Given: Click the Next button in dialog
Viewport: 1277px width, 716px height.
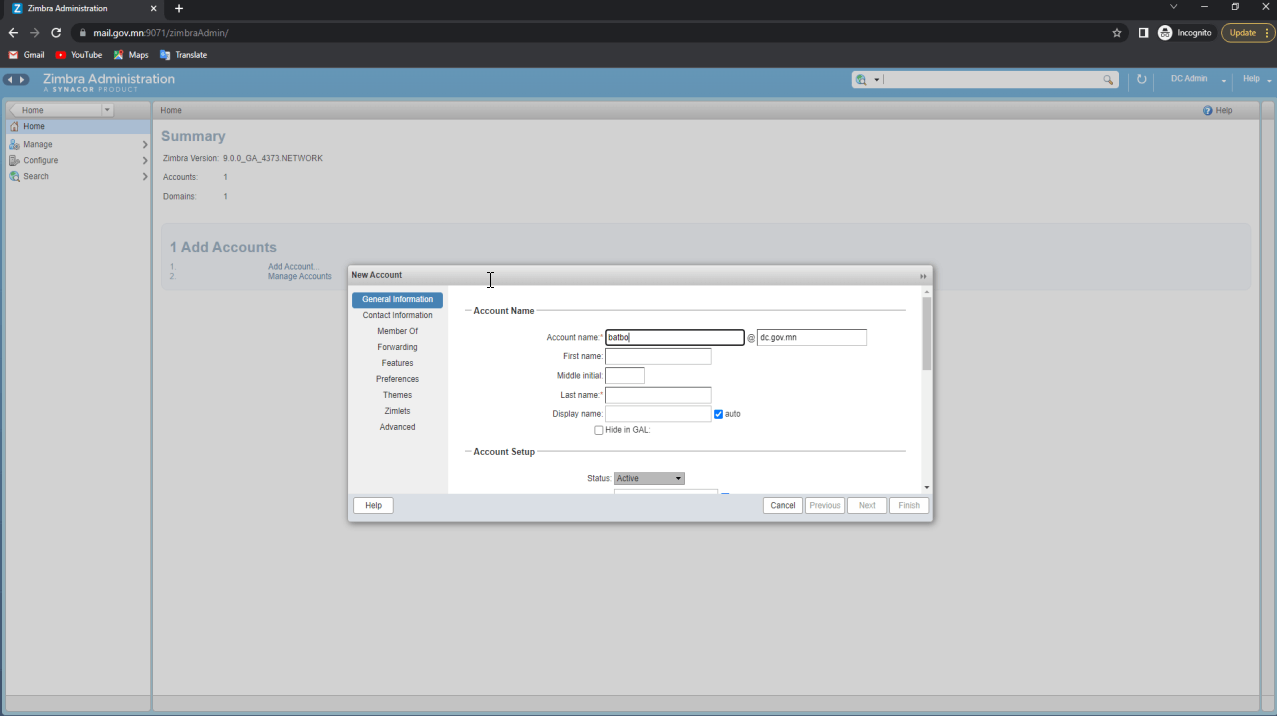Looking at the screenshot, I should pos(867,506).
